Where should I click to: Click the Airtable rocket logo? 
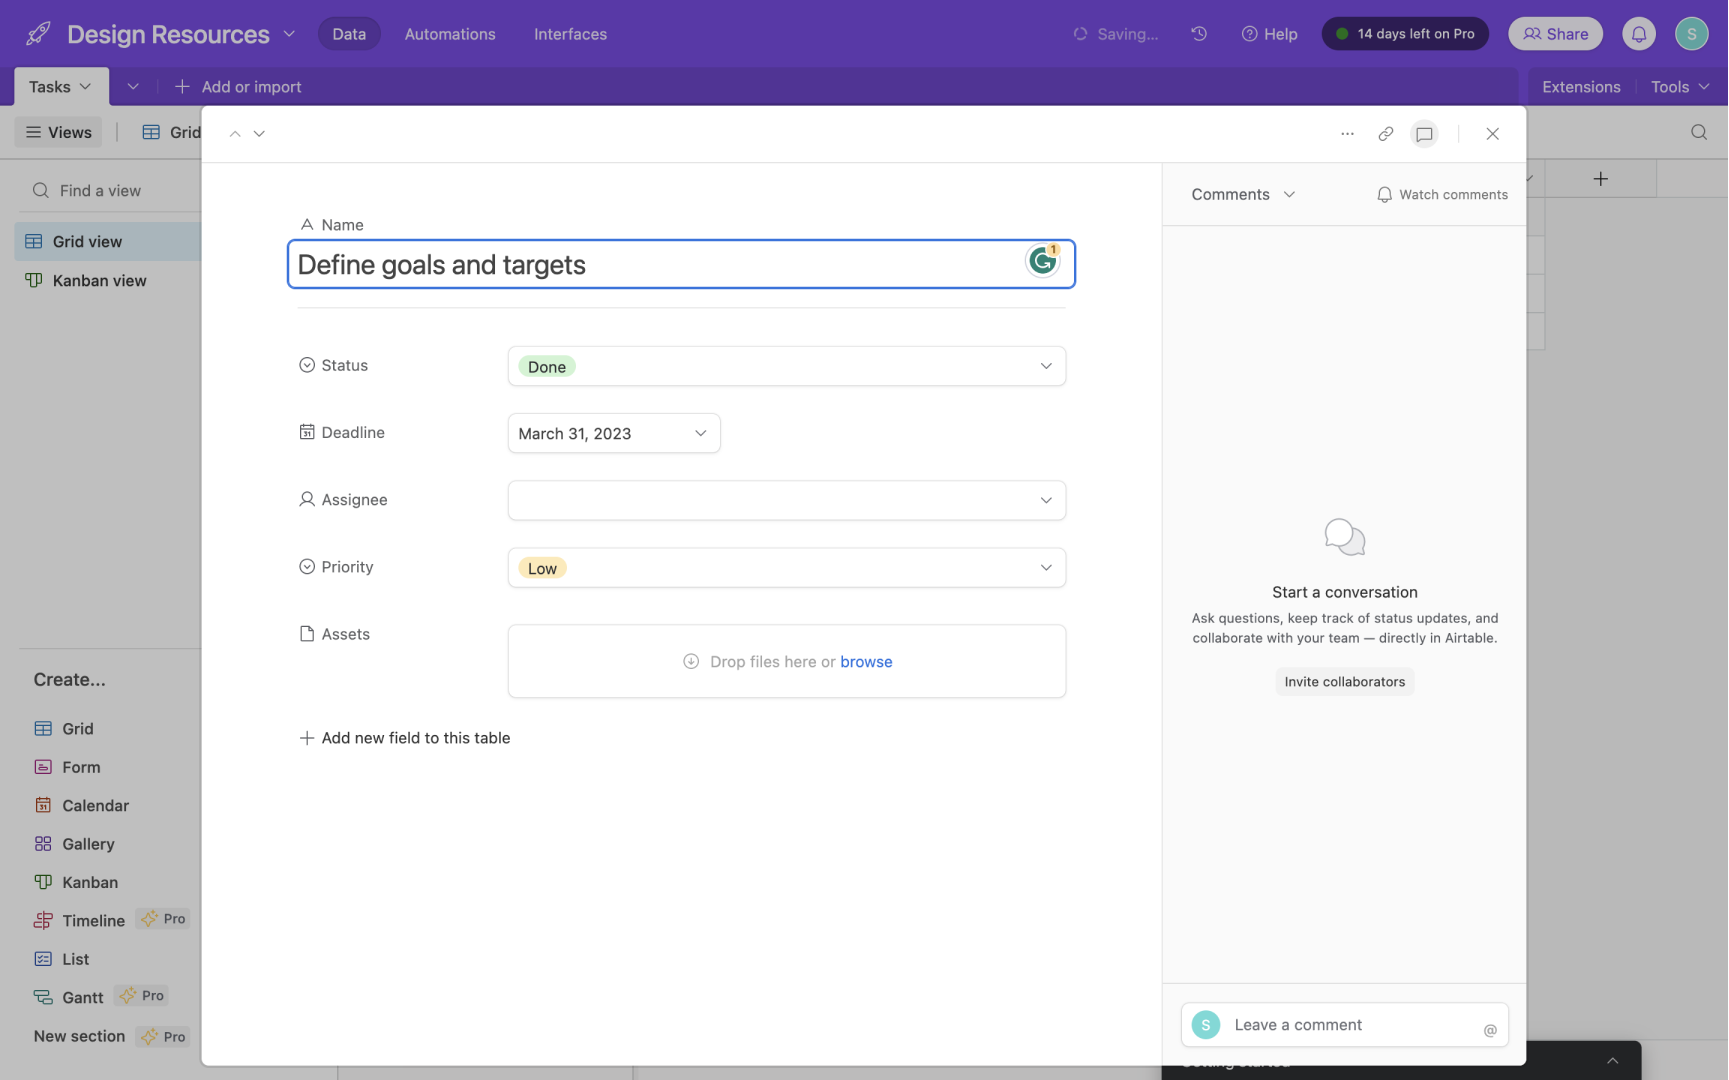pyautogui.click(x=37, y=32)
